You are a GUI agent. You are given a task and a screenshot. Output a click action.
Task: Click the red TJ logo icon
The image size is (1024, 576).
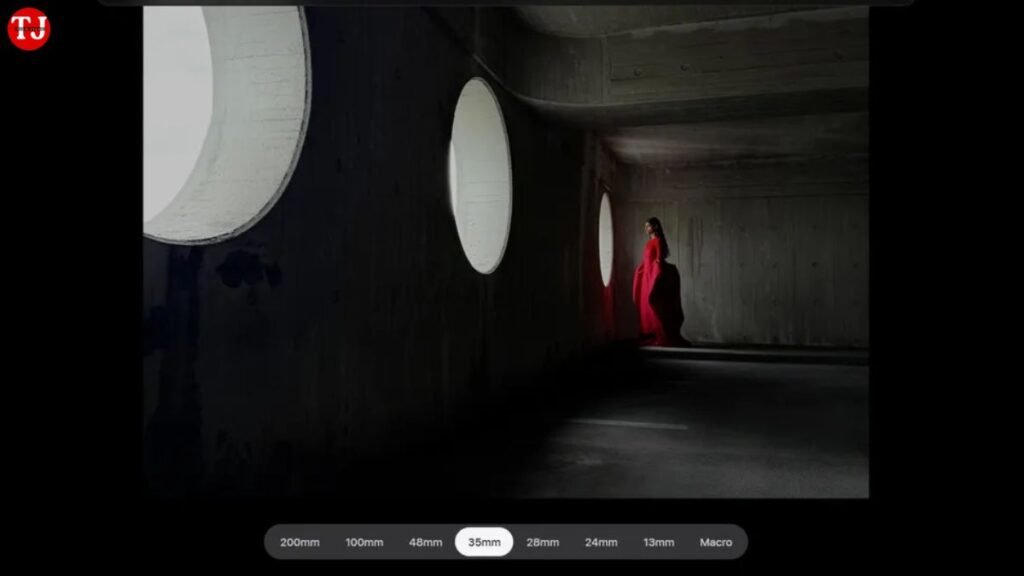(x=28, y=28)
